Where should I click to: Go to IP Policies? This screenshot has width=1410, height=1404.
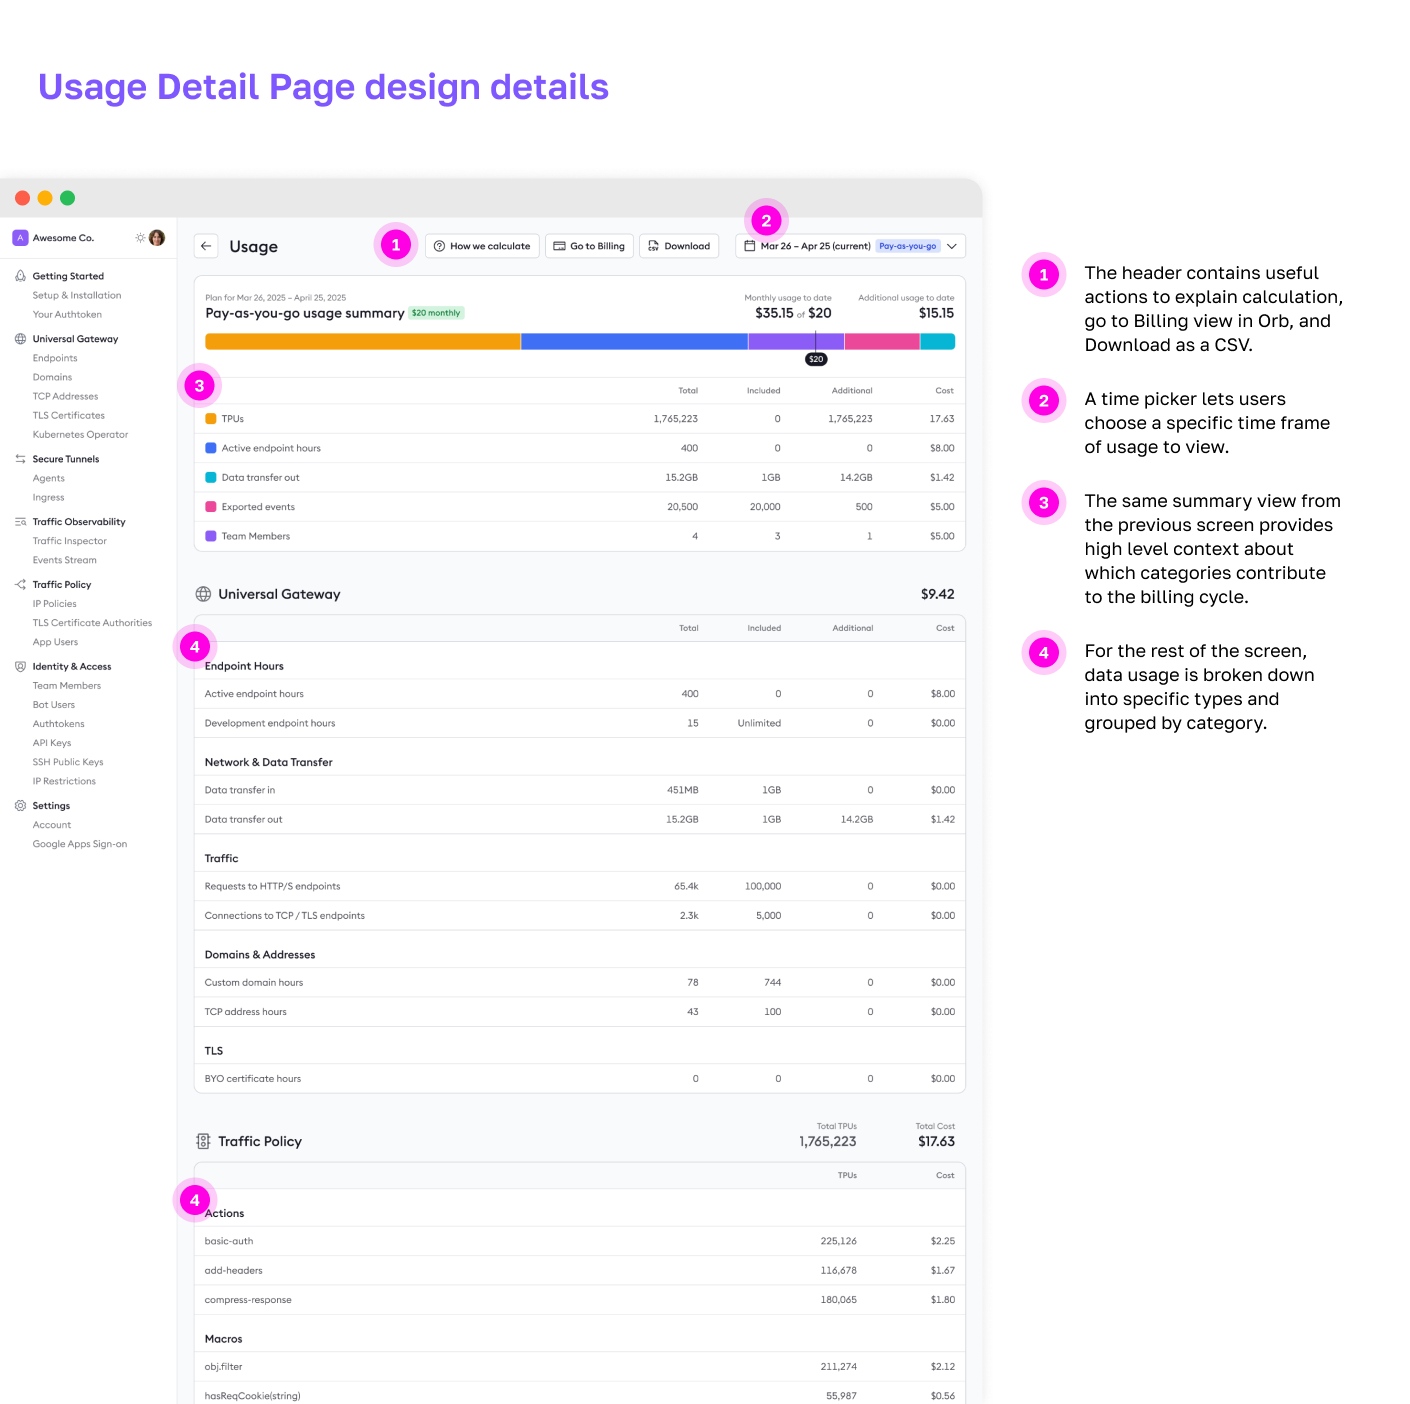[54, 604]
